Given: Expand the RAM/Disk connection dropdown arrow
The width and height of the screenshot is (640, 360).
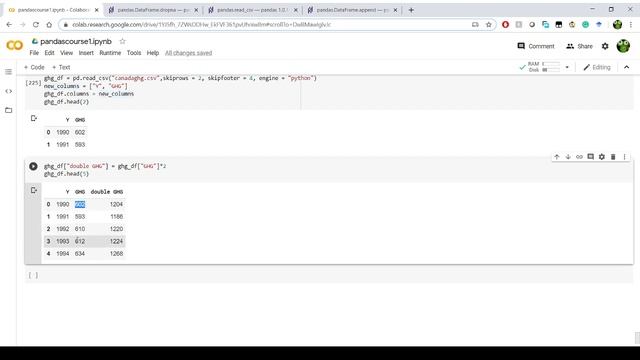Looking at the screenshot, I should [567, 67].
